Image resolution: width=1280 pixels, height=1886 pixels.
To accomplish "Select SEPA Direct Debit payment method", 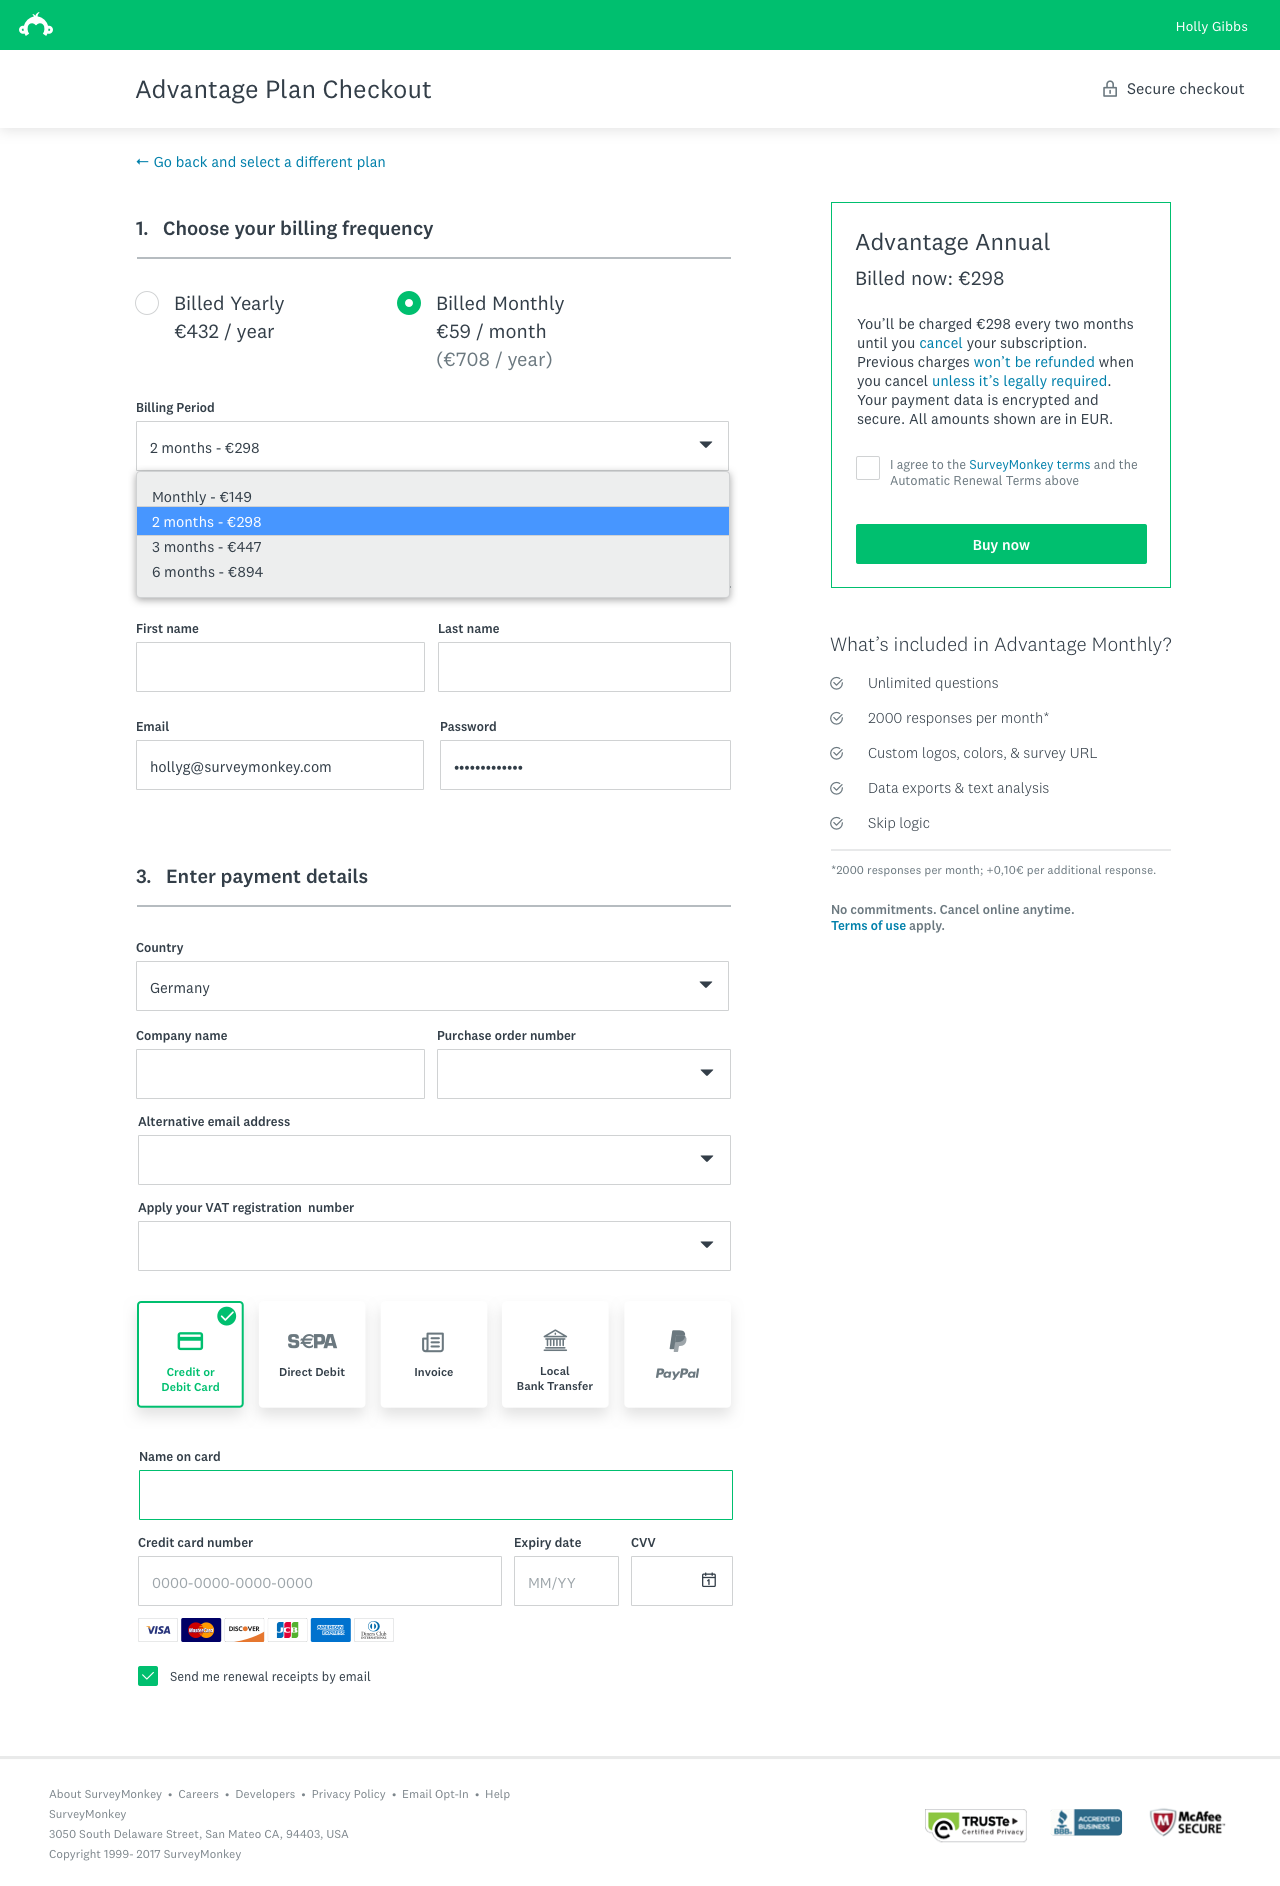I will (312, 1355).
